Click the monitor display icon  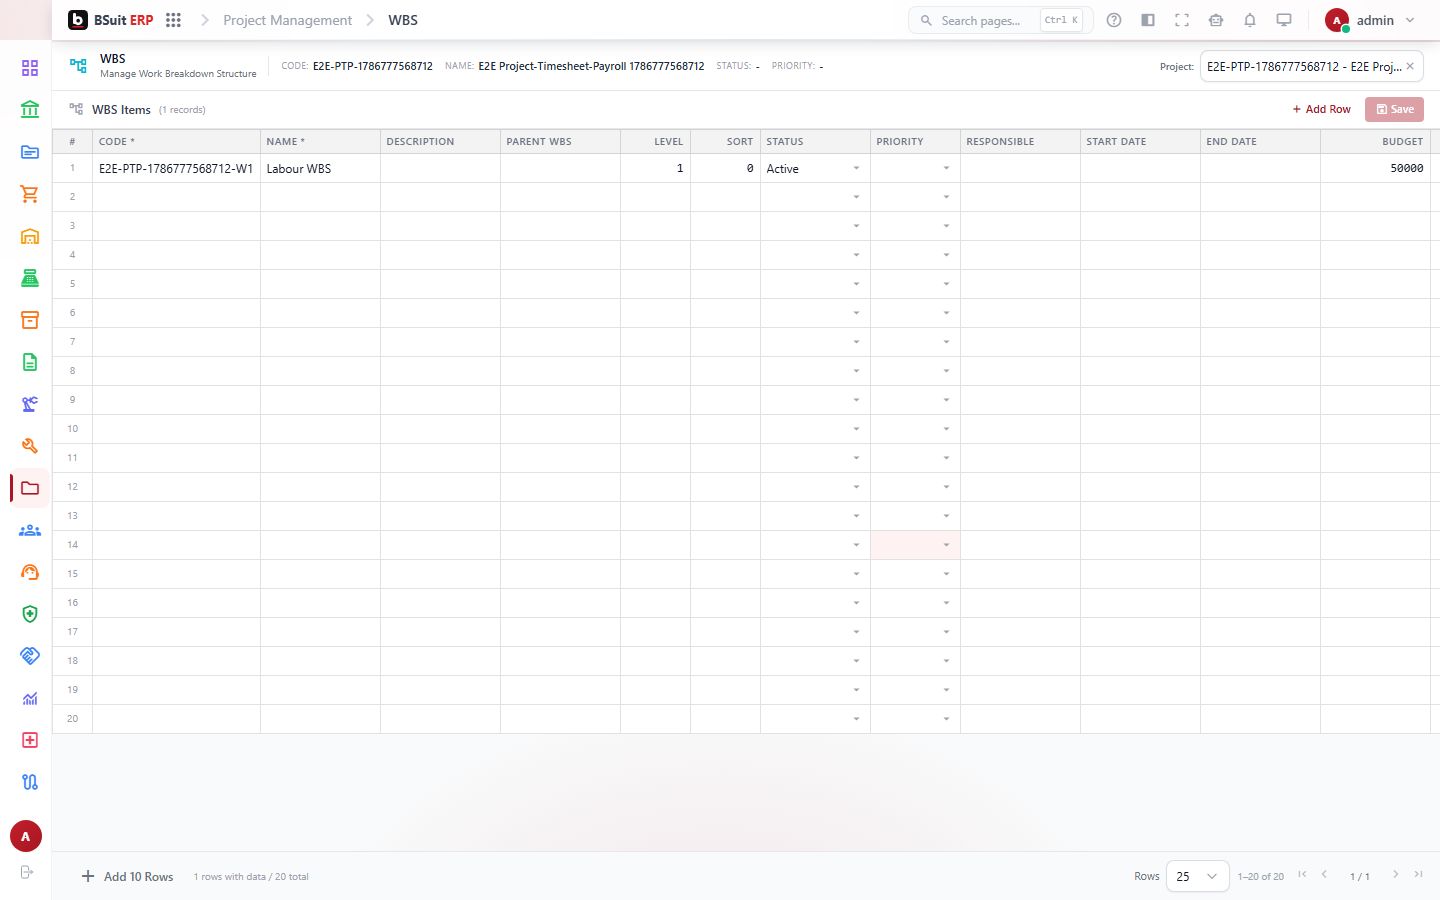point(1284,20)
